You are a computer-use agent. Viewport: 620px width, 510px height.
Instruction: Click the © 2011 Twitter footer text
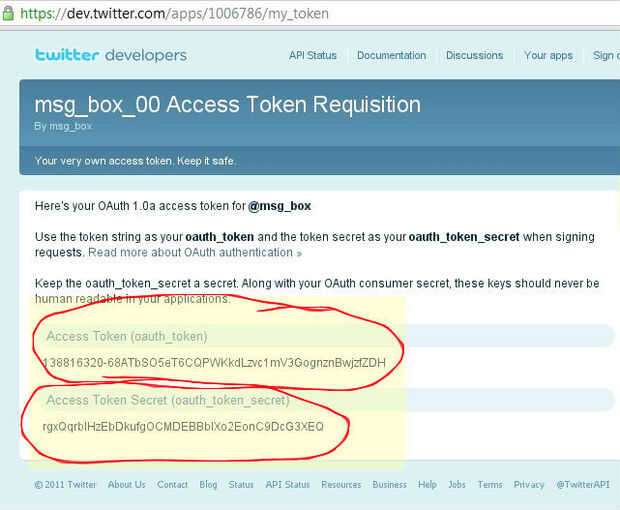[65, 485]
